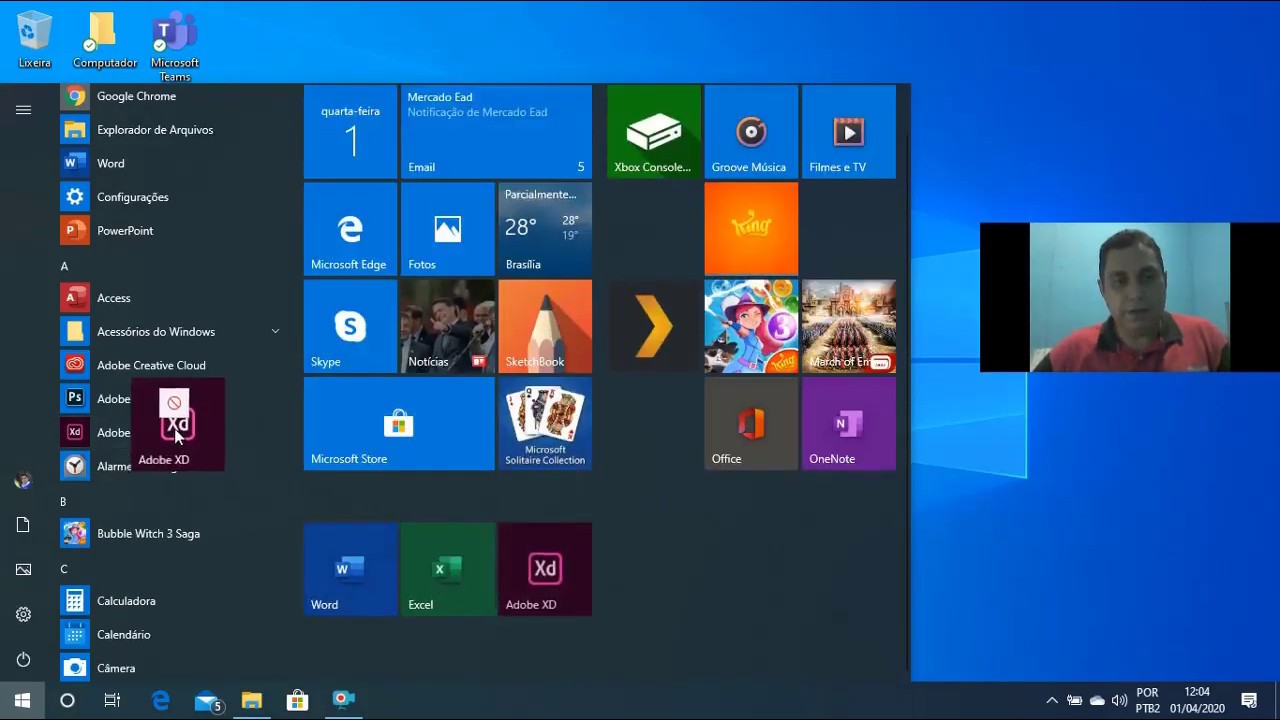Open the SketchBook tile

point(545,326)
